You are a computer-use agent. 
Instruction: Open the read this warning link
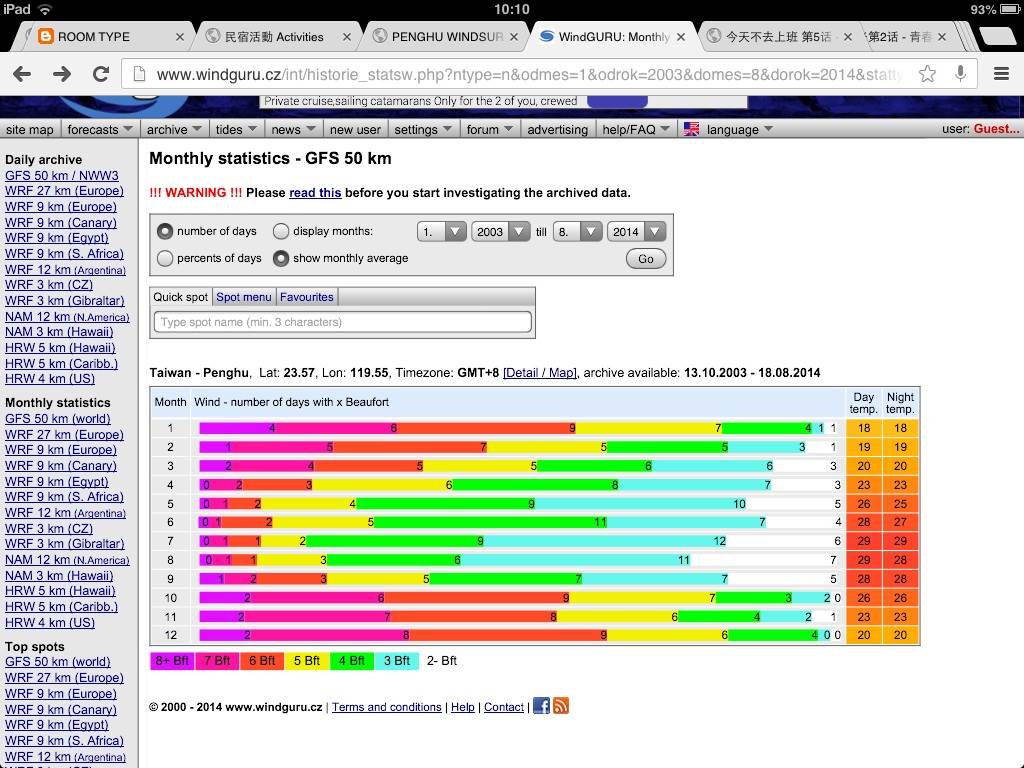(x=315, y=193)
